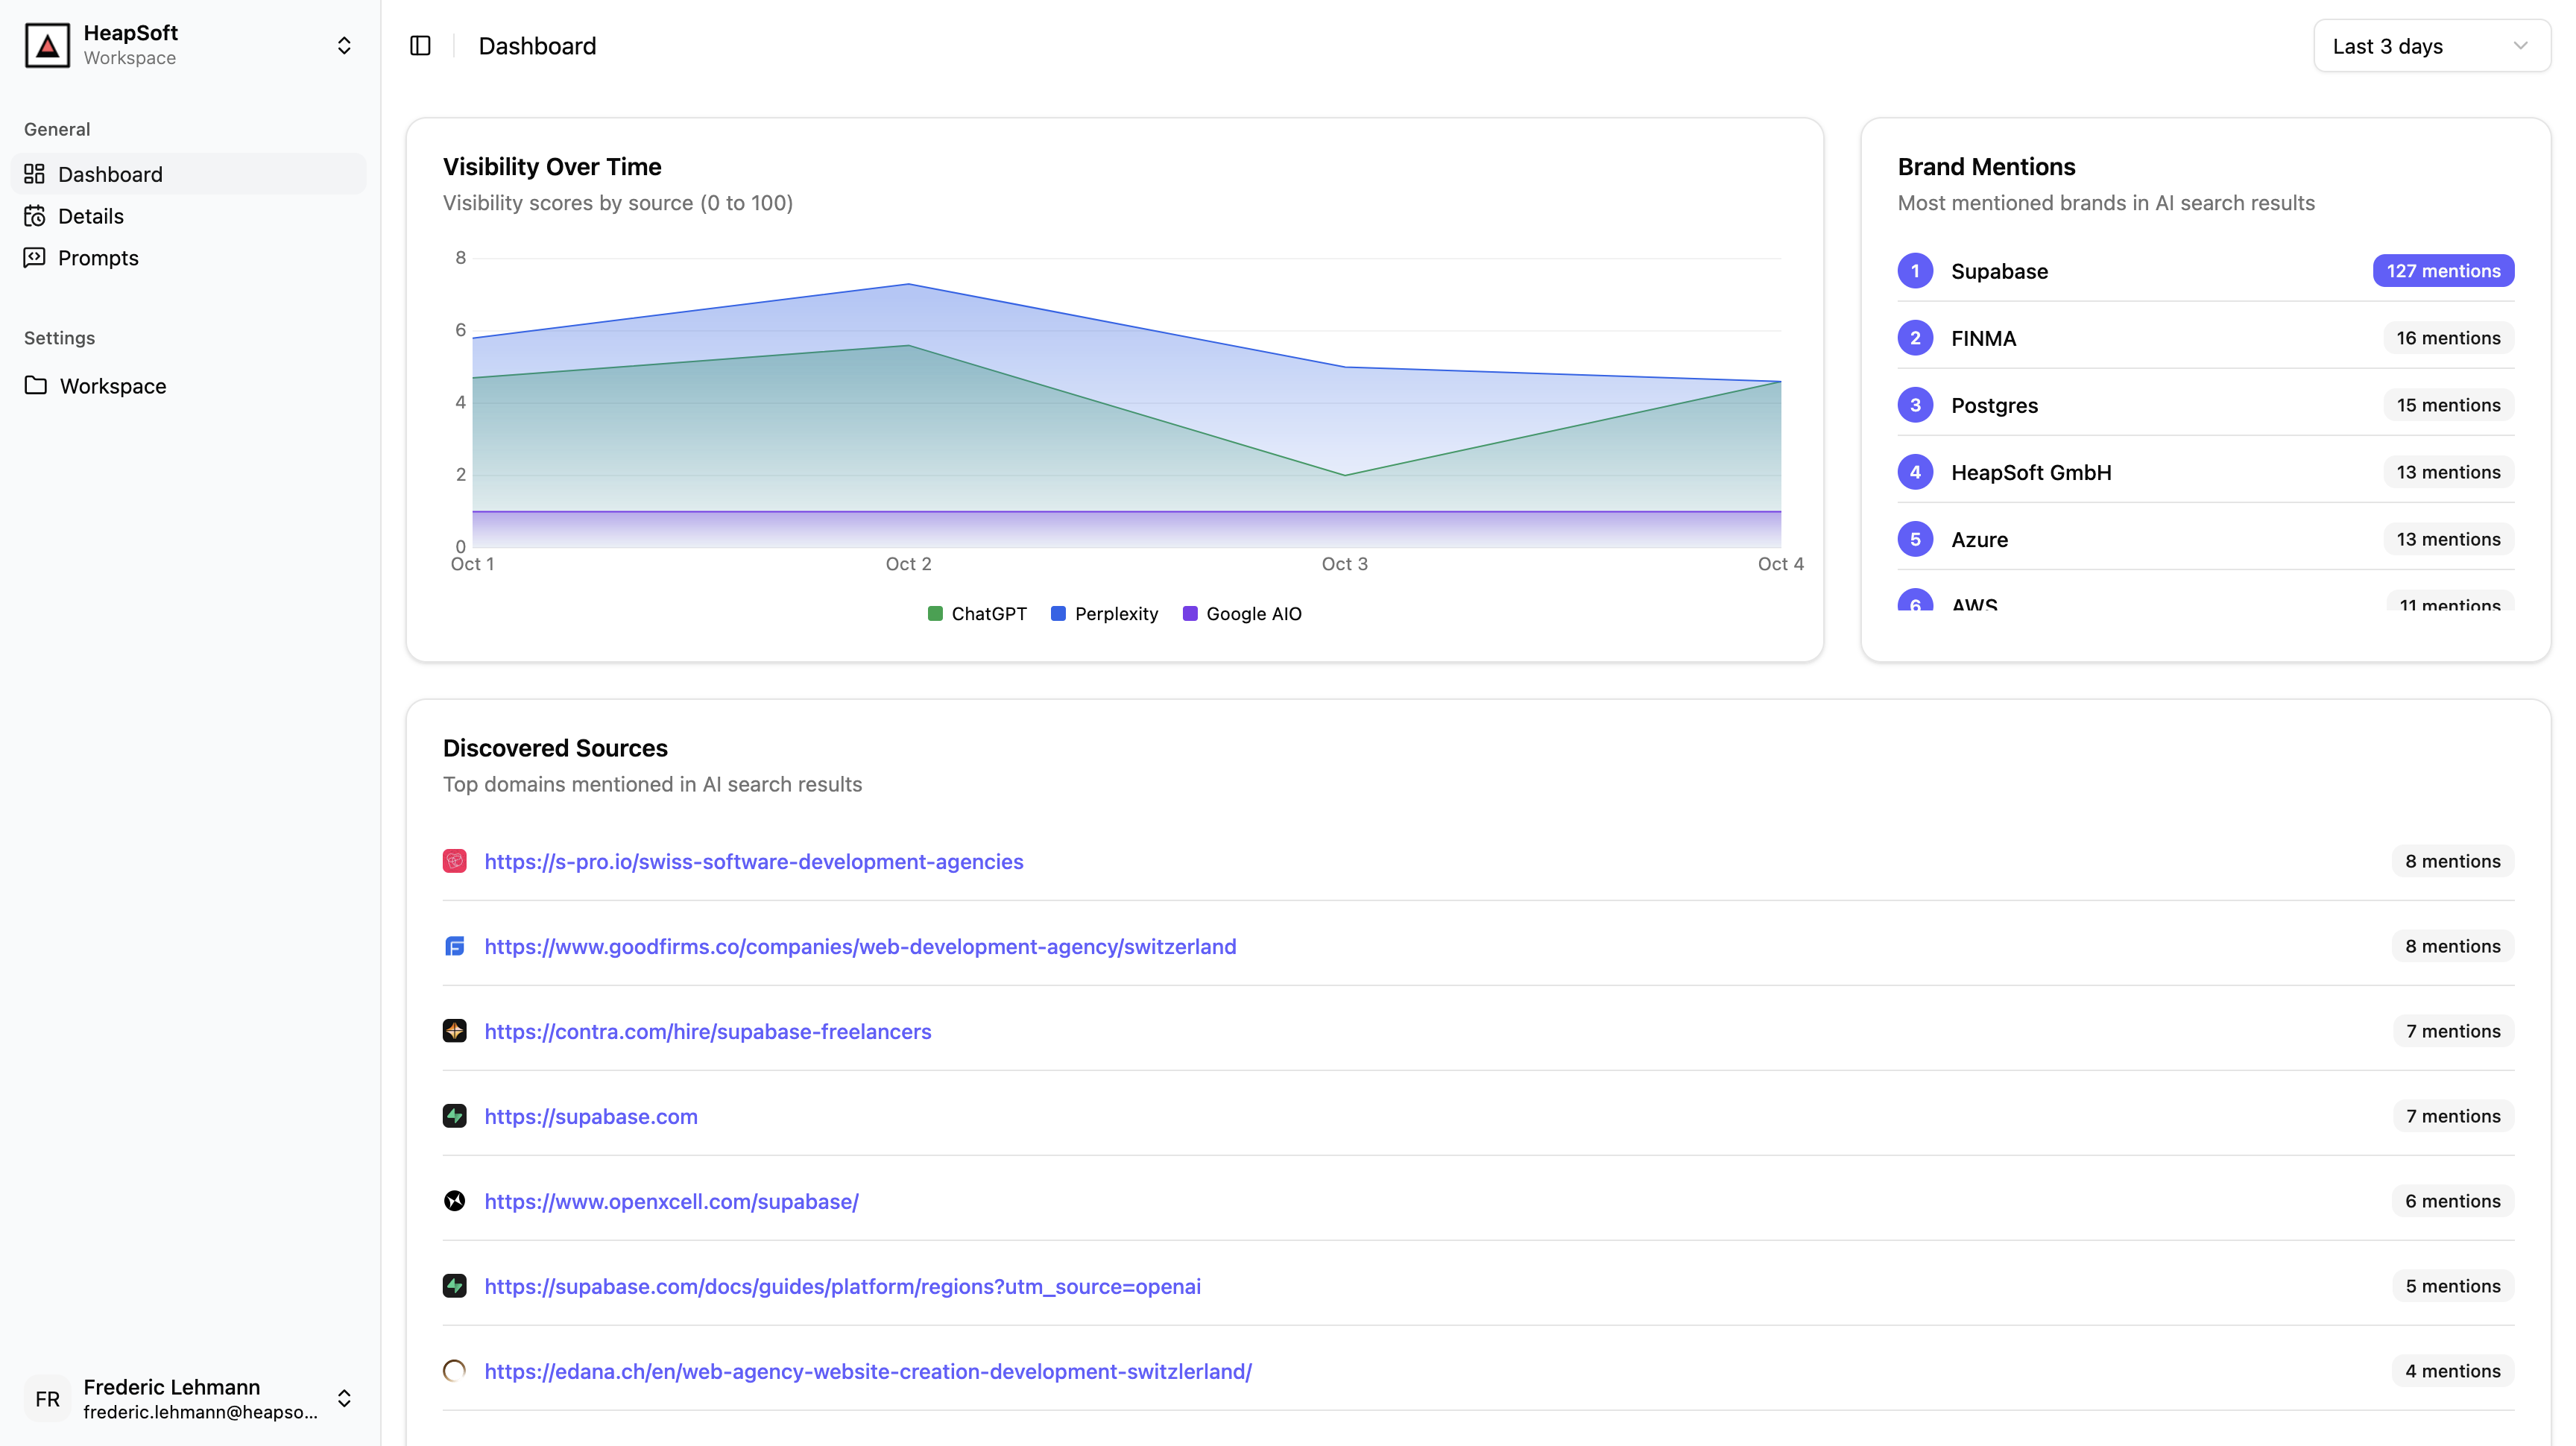Viewport: 2576px width, 1446px height.
Task: Click the Details calendar-clock icon
Action: click(x=35, y=216)
